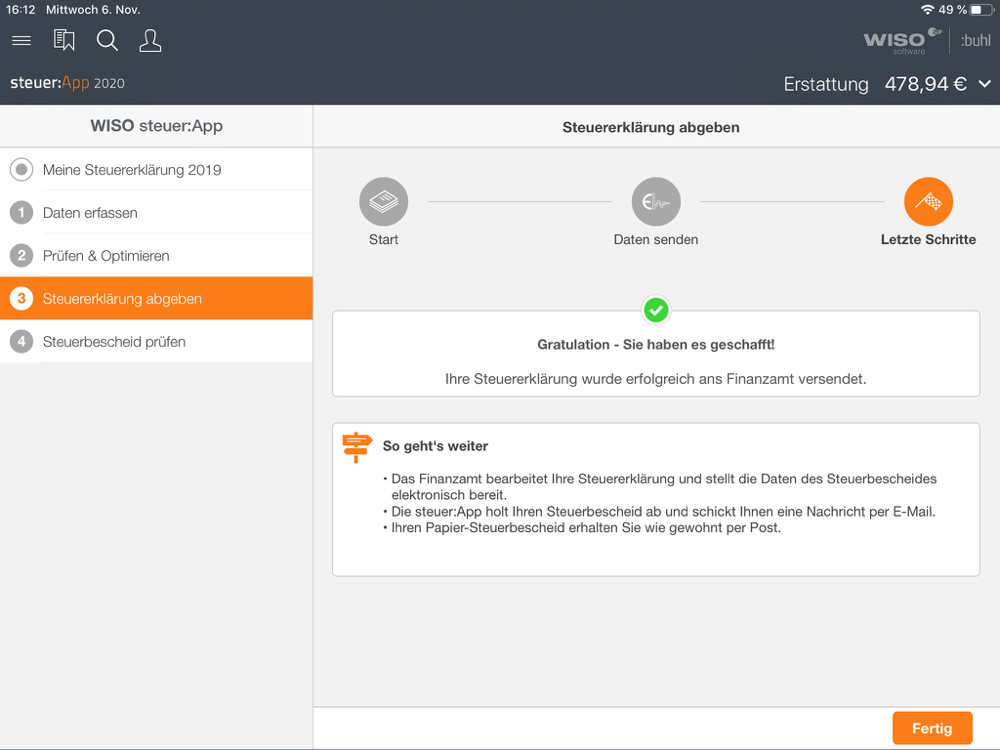Click the erfolgreich ans Finanzamt versendet message
The height and width of the screenshot is (750, 1000).
tap(656, 379)
